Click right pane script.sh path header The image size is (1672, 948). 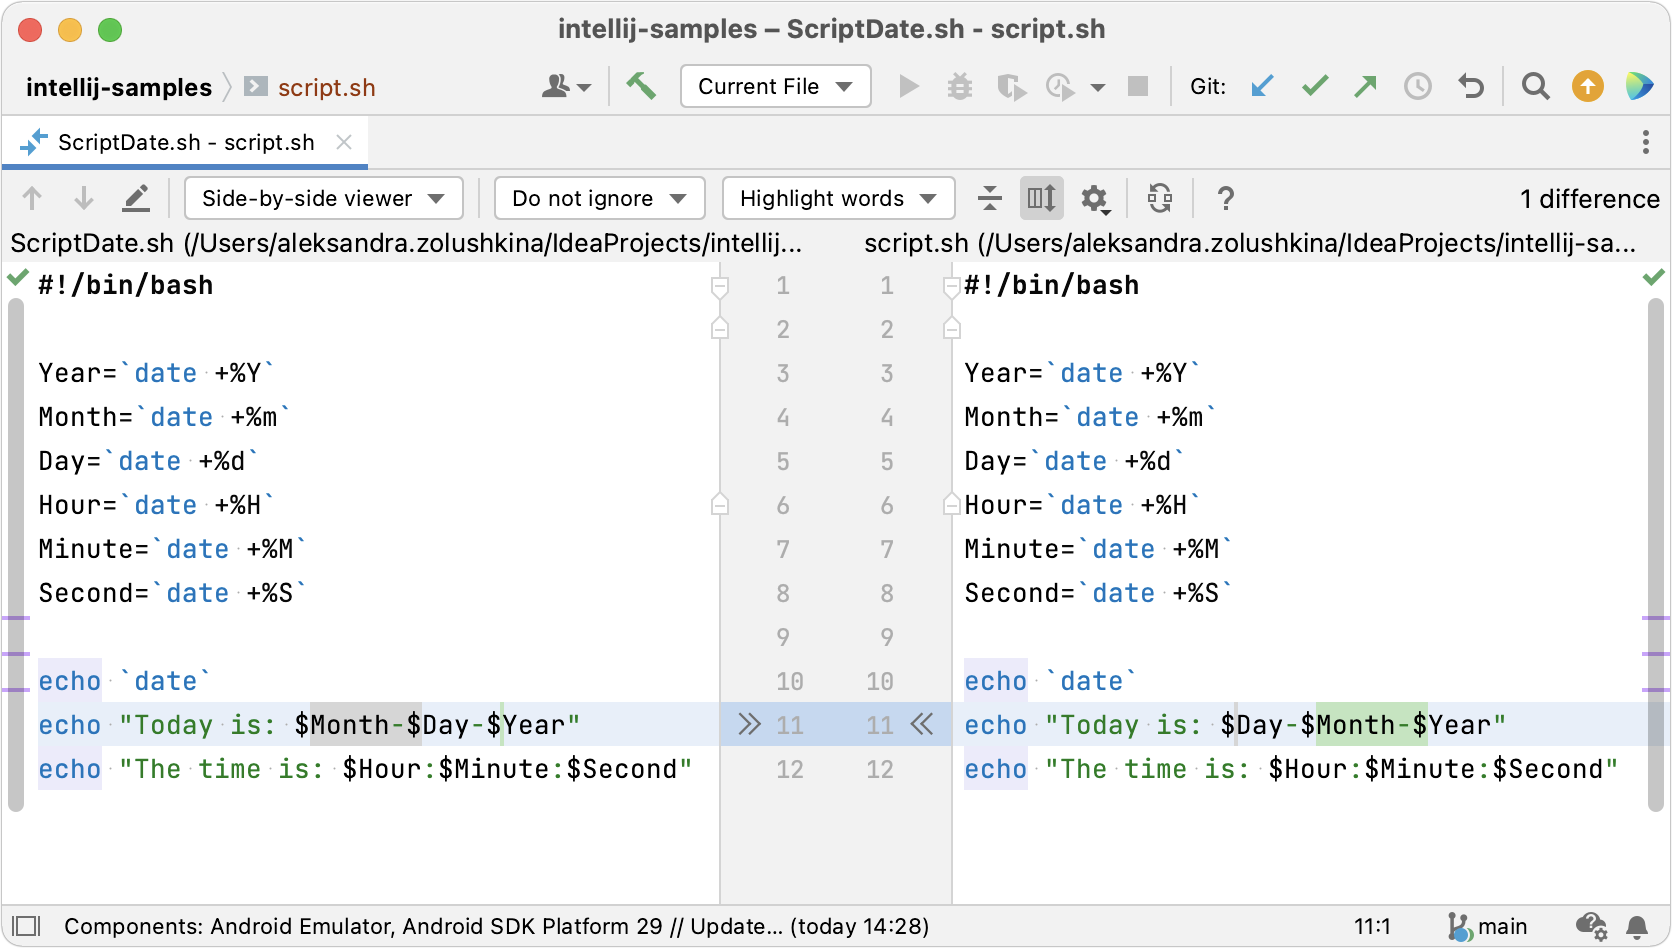[x=1250, y=243]
